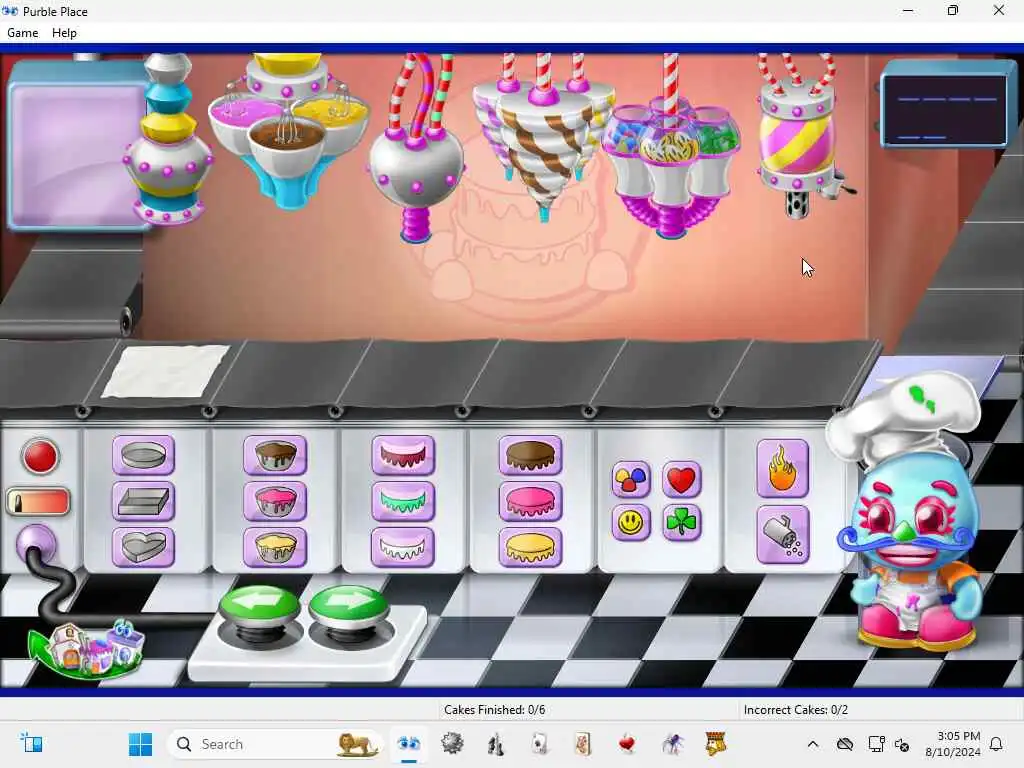This screenshot has height=768, width=1024.
Task: Return to Purble Place village home icon
Action: [x=86, y=648]
